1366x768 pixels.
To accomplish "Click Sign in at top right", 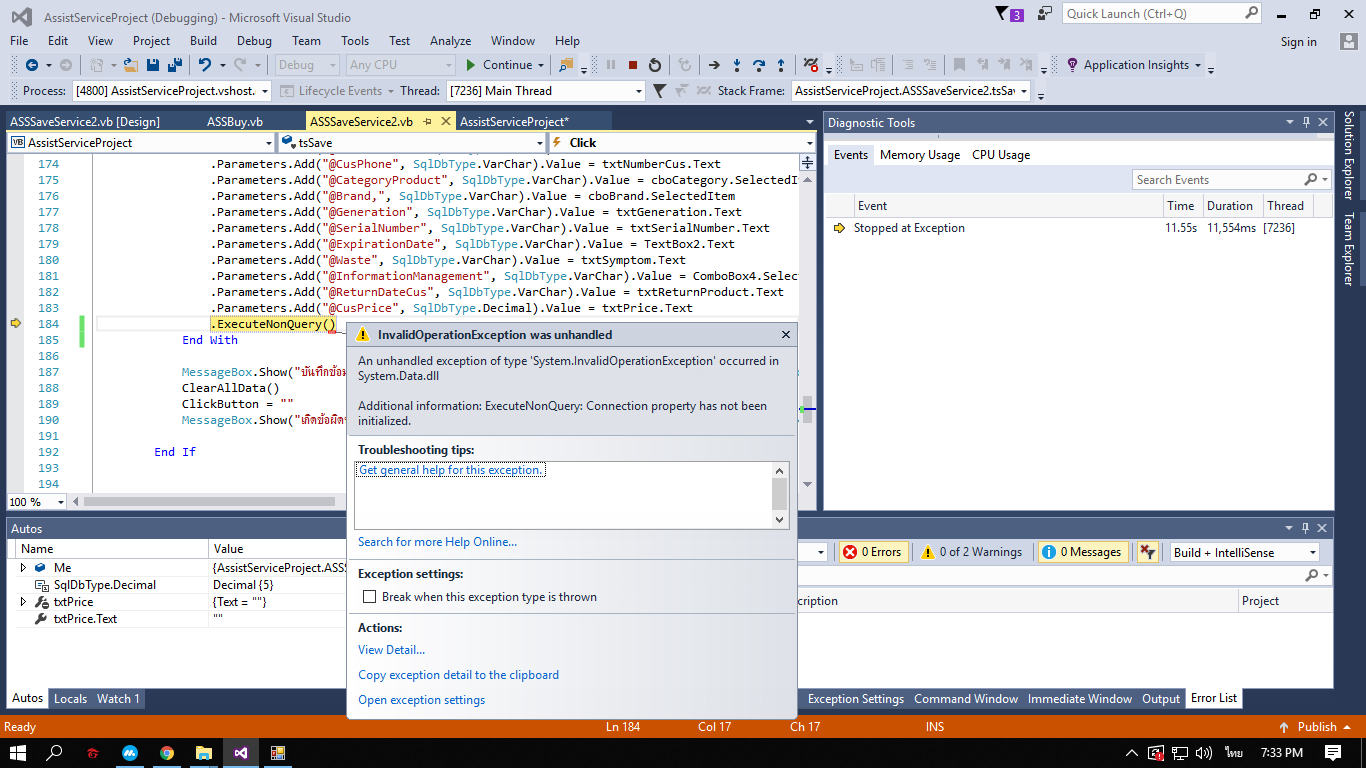I will pos(1298,42).
